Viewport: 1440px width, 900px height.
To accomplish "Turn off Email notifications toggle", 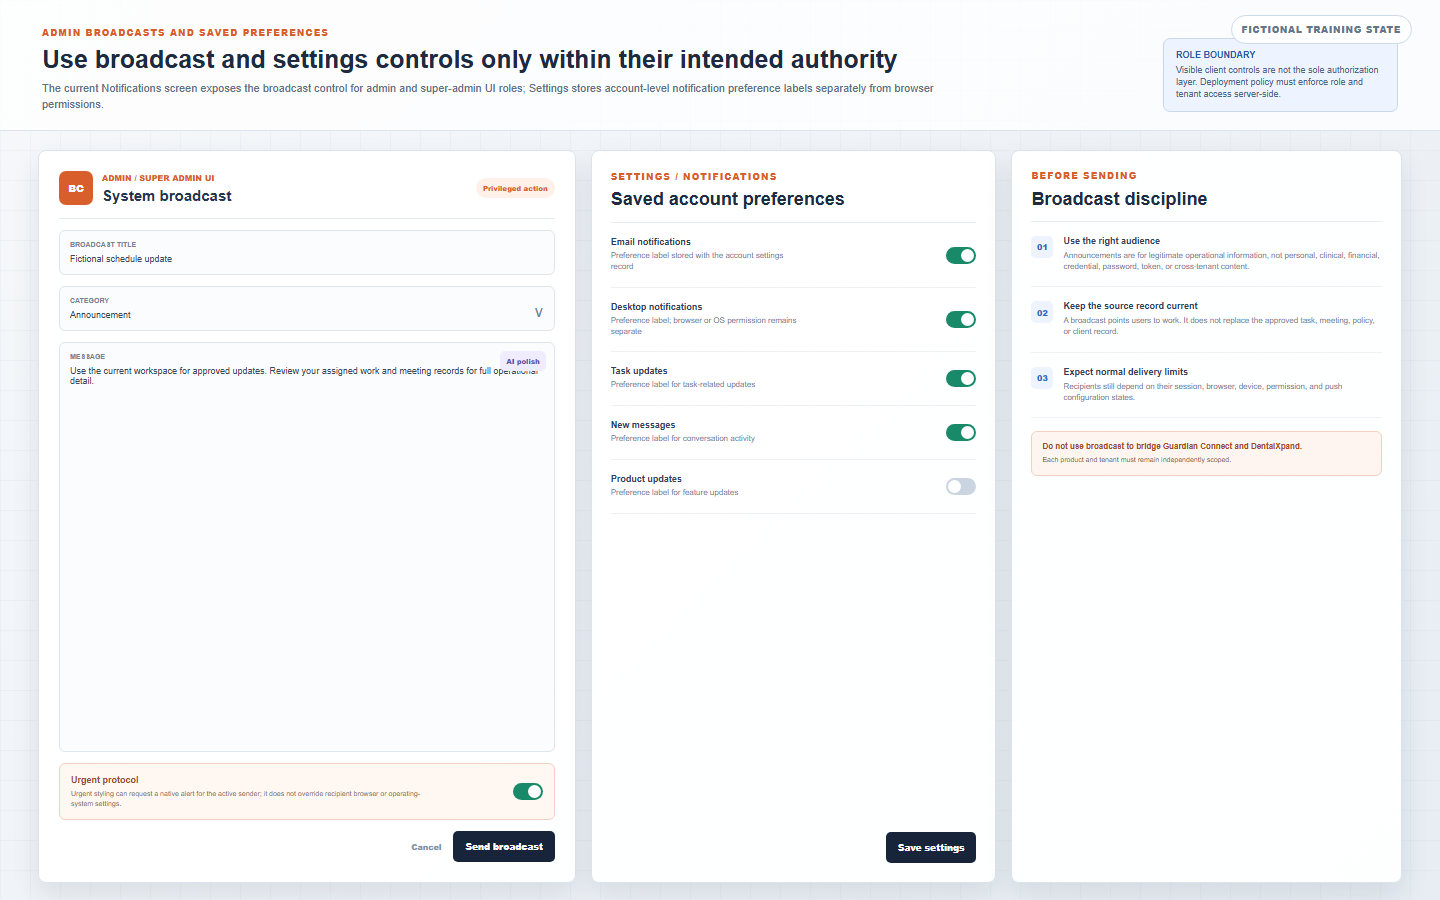I will coord(961,255).
